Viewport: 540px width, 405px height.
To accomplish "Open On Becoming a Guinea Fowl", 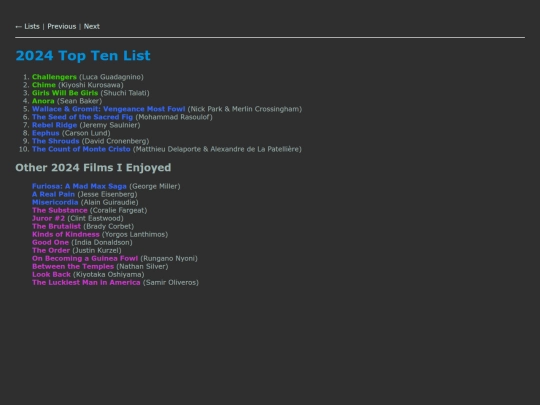I will pos(85,258).
